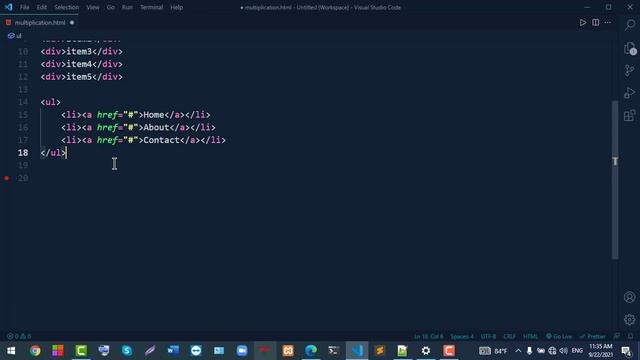The height and width of the screenshot is (360, 640).
Task: Open the Windows Settings gear on taskbar
Action: (x=426, y=351)
